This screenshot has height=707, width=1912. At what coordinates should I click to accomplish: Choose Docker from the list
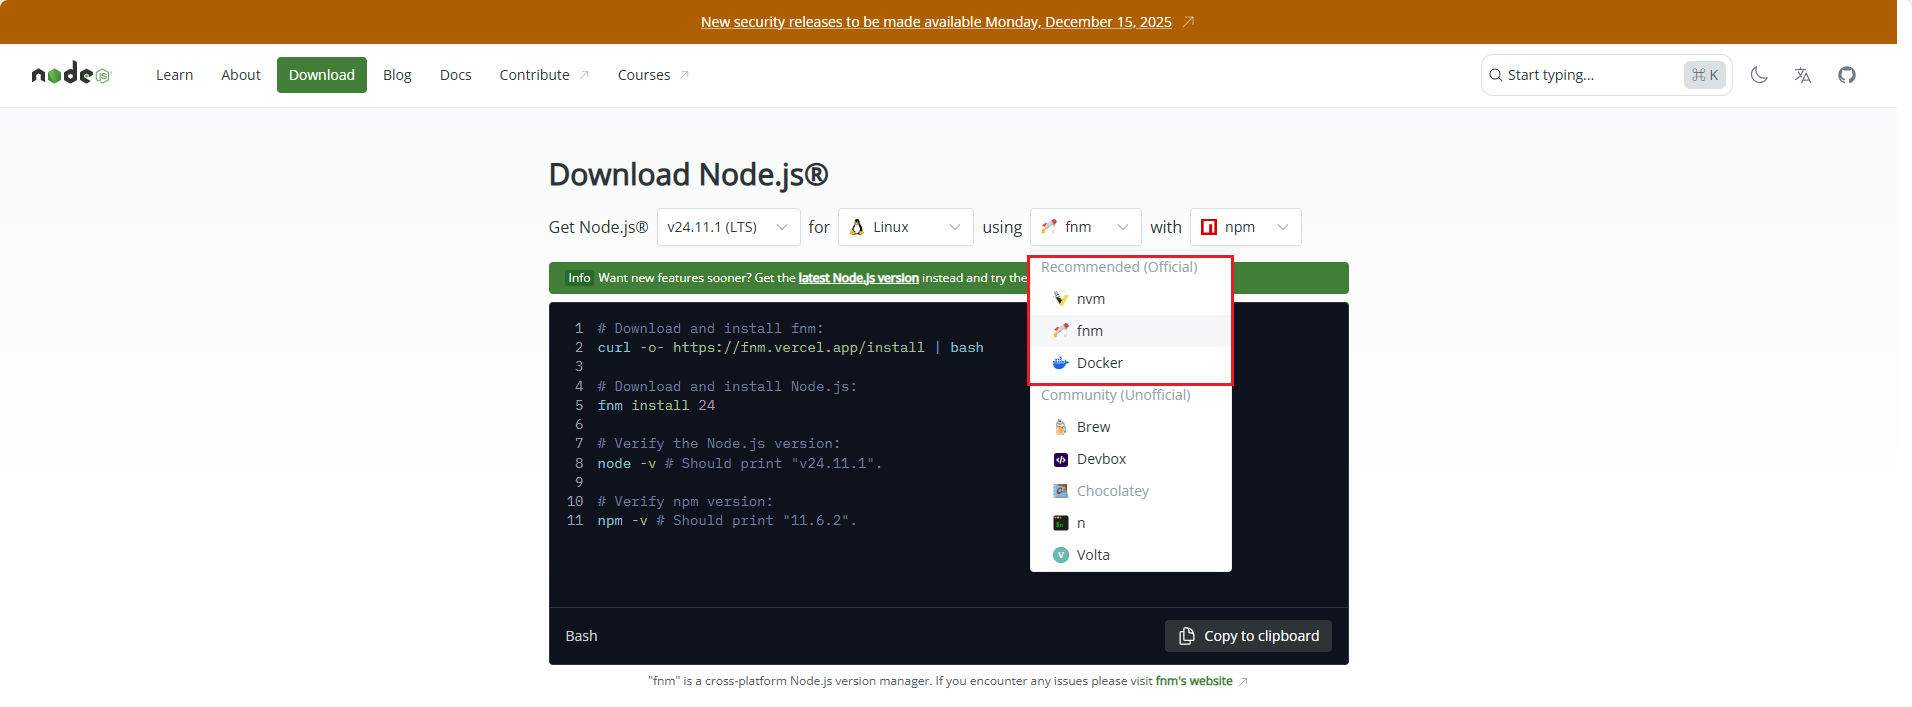click(x=1131, y=363)
